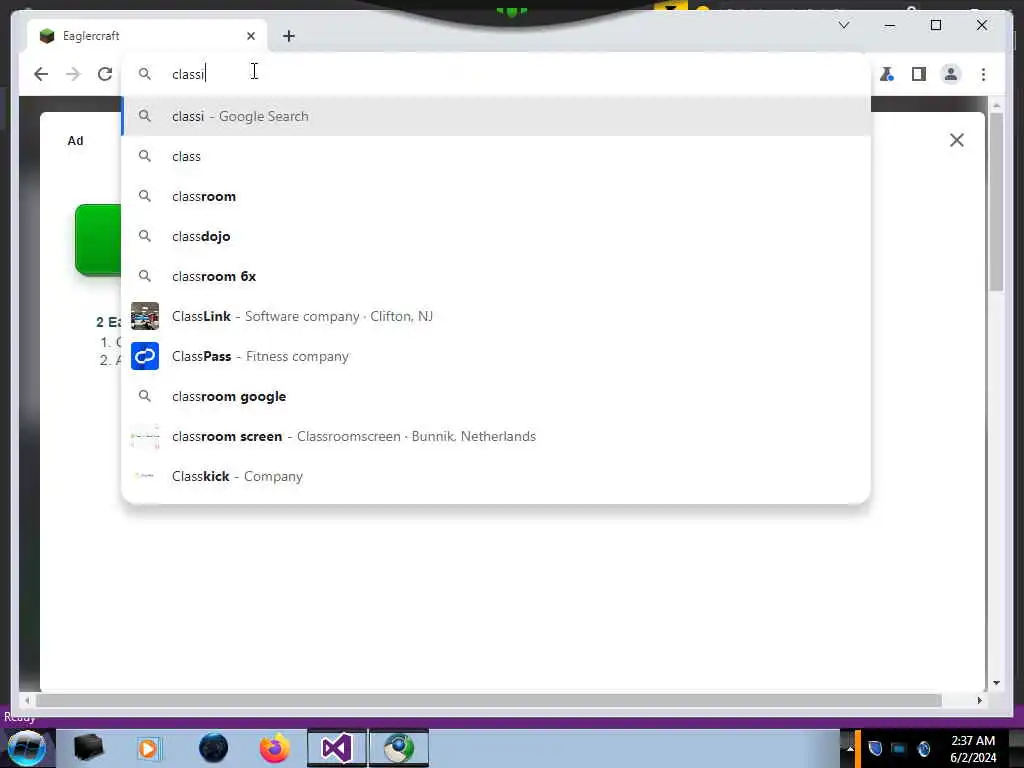Viewport: 1024px width, 768px height.
Task: Click the page's vertical scrollbar thumb
Action: (996, 202)
